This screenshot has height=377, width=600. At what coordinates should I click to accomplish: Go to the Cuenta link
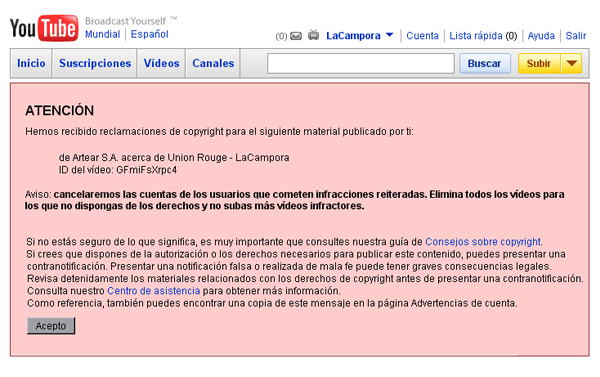click(x=422, y=36)
